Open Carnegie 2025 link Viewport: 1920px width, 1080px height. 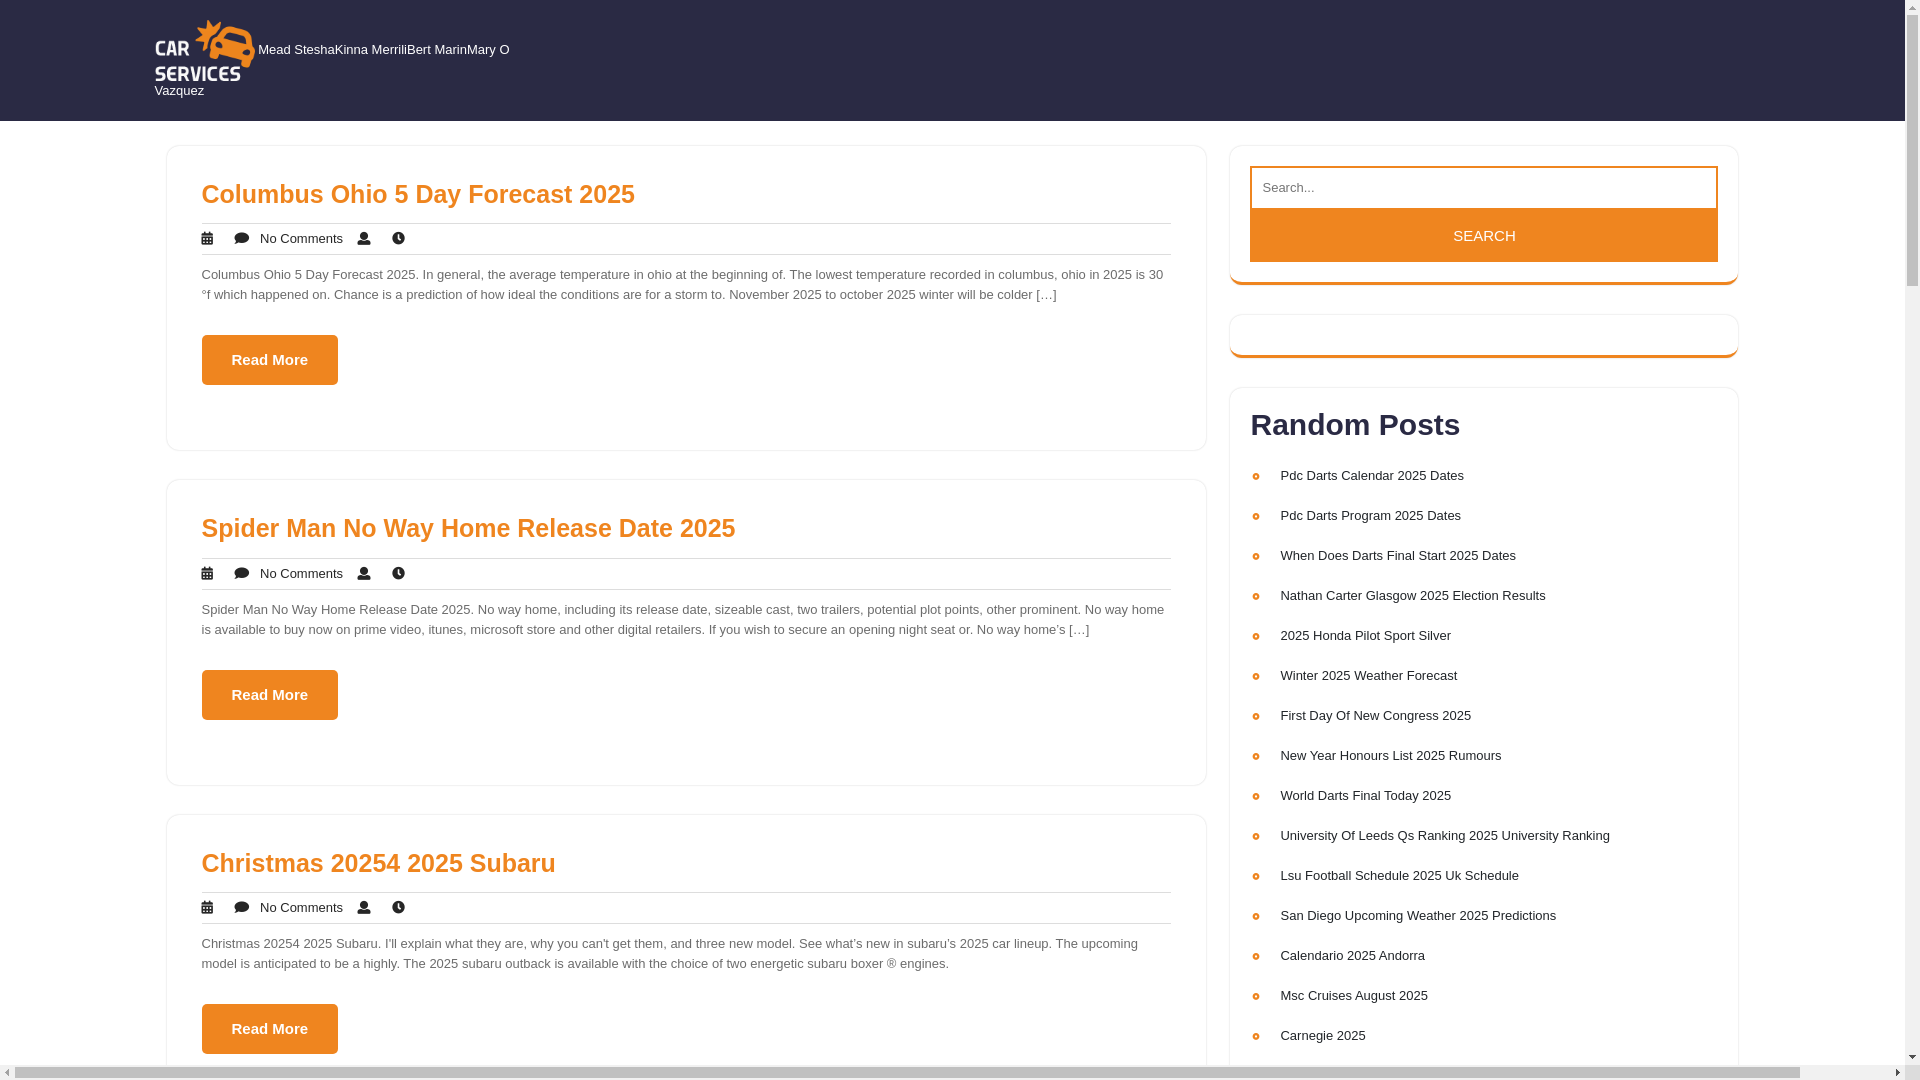1322,1036
